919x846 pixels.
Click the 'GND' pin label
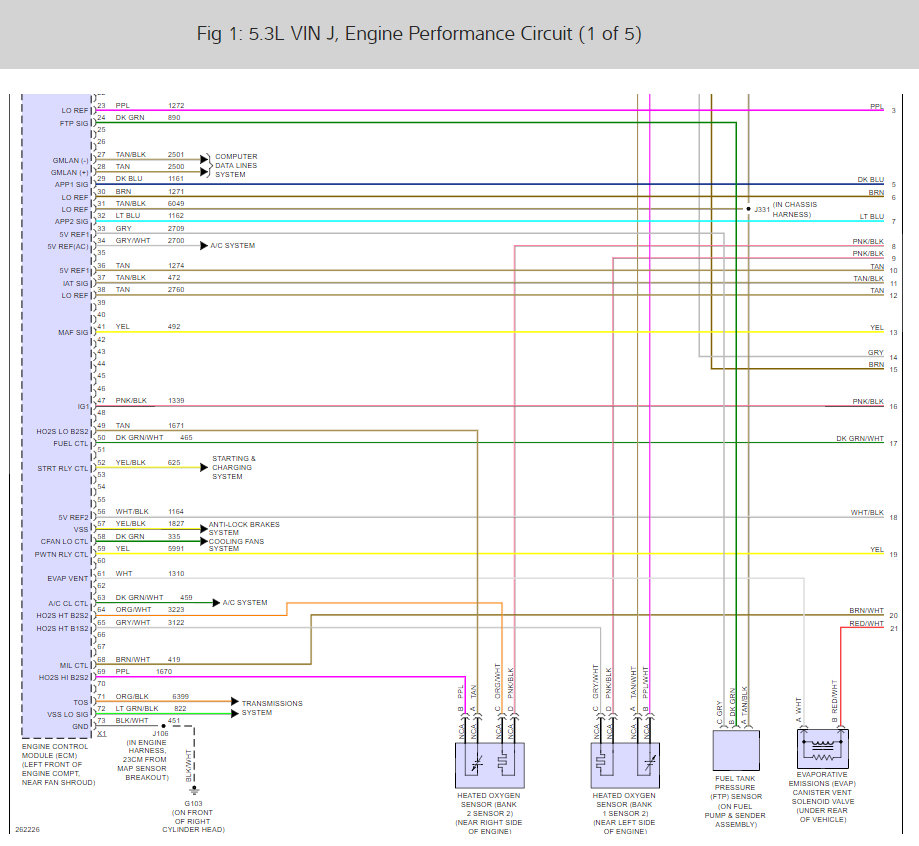(80, 726)
